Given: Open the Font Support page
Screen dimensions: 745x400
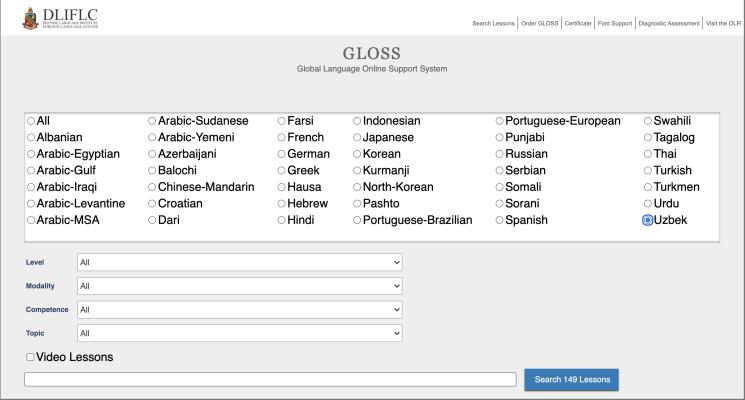Looking at the screenshot, I should [614, 24].
